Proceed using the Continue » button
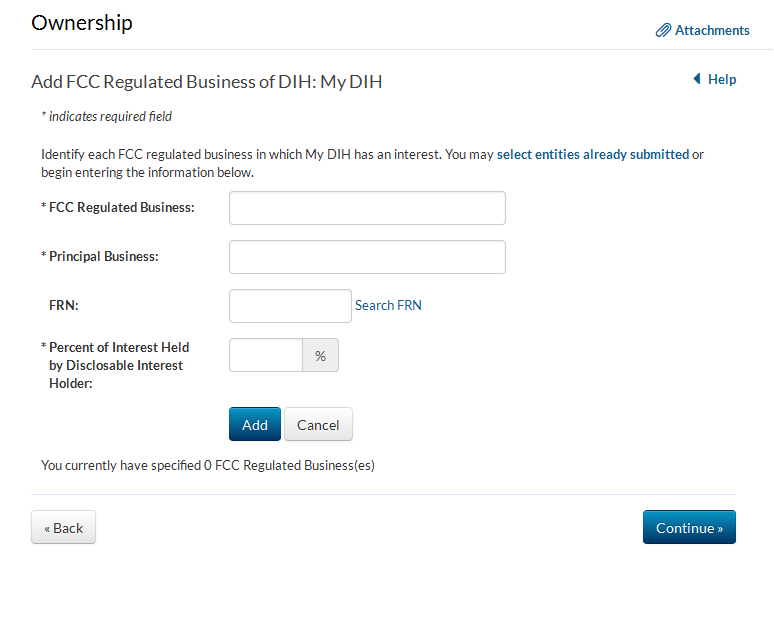The image size is (774, 617). tap(689, 528)
